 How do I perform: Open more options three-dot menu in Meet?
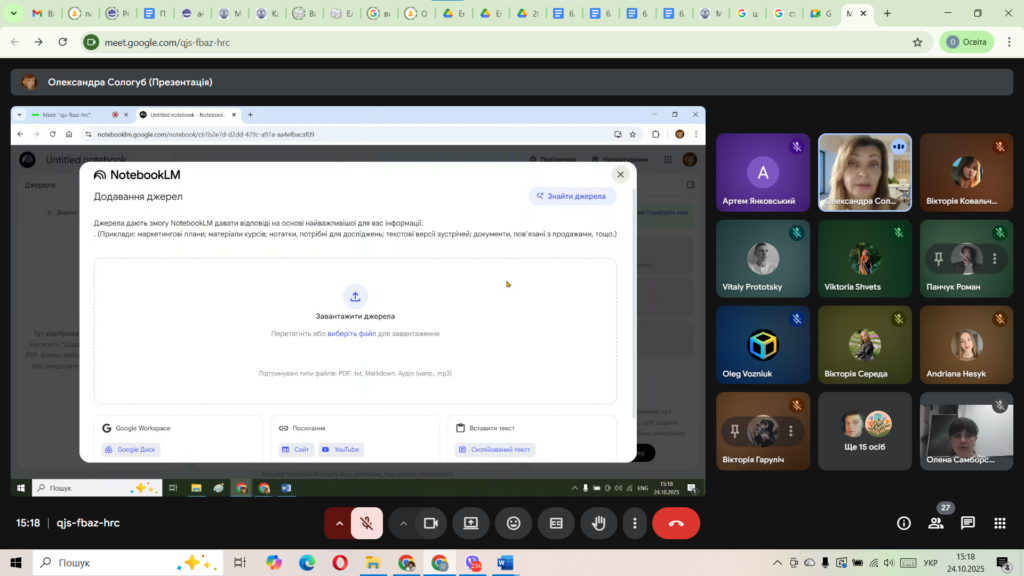[x=634, y=523]
